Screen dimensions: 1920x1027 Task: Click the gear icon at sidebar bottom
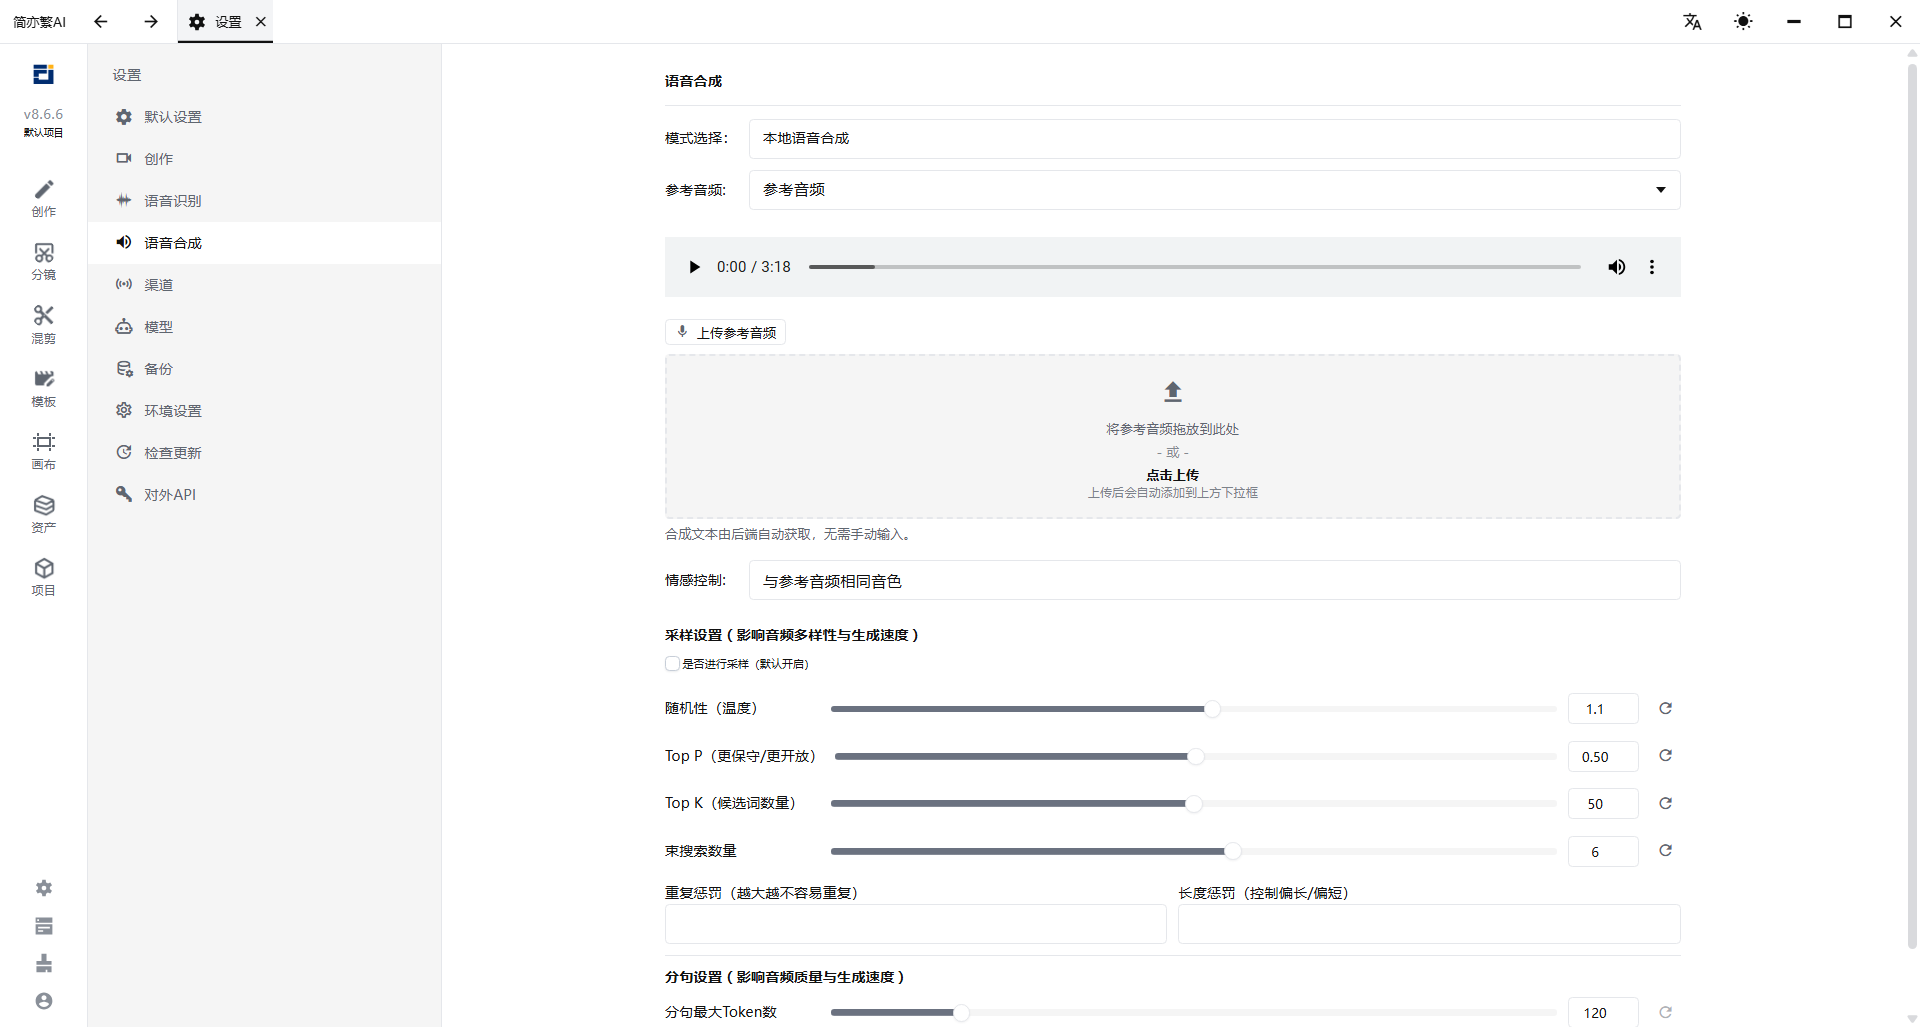click(43, 888)
